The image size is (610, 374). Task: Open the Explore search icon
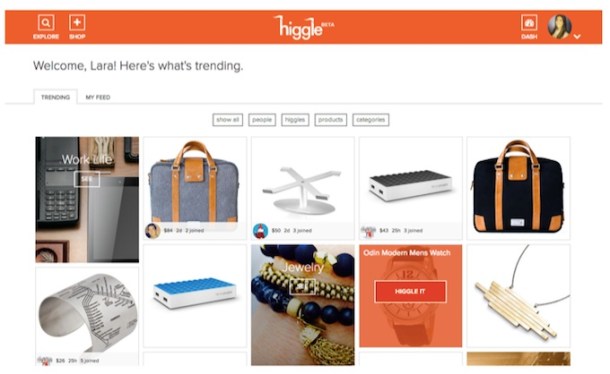(46, 23)
